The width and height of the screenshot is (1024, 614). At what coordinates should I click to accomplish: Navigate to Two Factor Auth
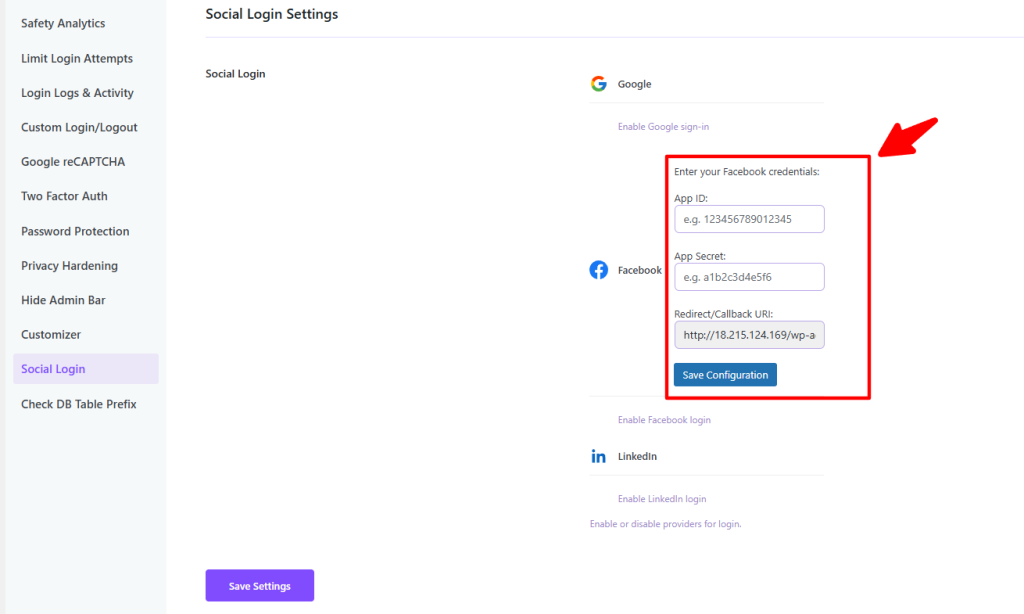64,196
